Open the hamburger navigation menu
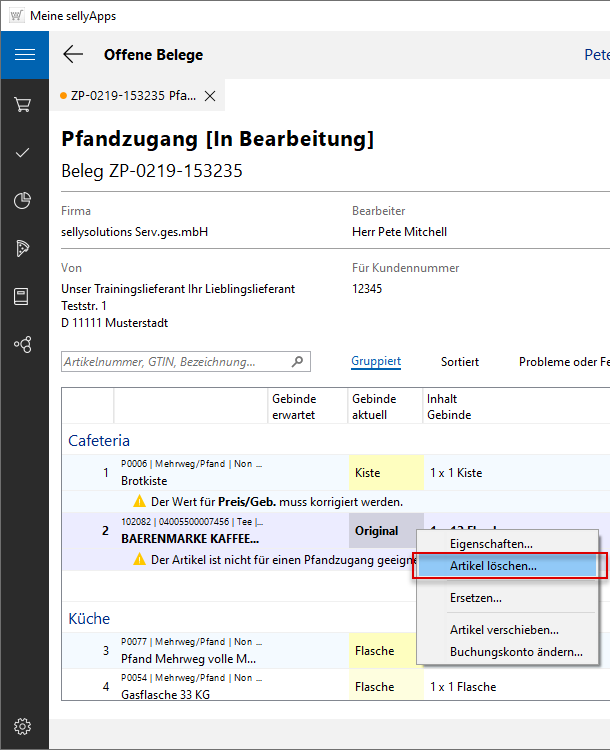The image size is (610, 750). [x=24, y=55]
